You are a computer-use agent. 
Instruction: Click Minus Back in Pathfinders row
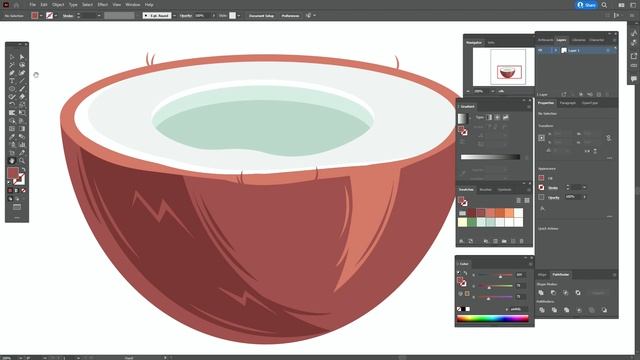(604, 310)
